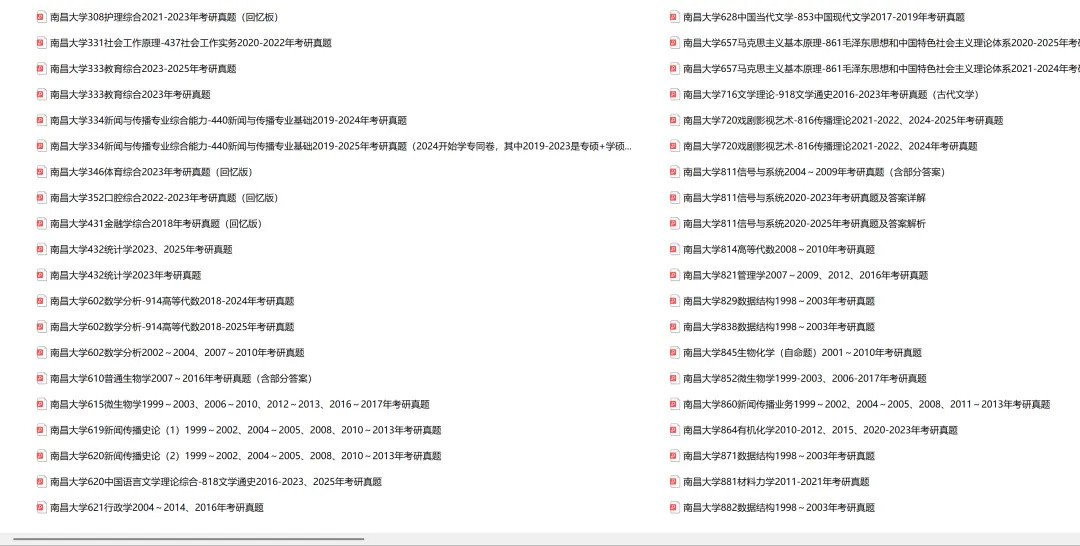Select 882数据结构1998~2003年考研真题 file name
This screenshot has width=1080, height=546.
tap(778, 507)
